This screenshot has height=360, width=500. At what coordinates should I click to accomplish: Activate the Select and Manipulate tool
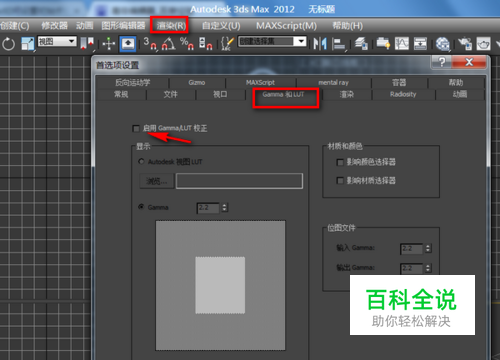[108, 44]
